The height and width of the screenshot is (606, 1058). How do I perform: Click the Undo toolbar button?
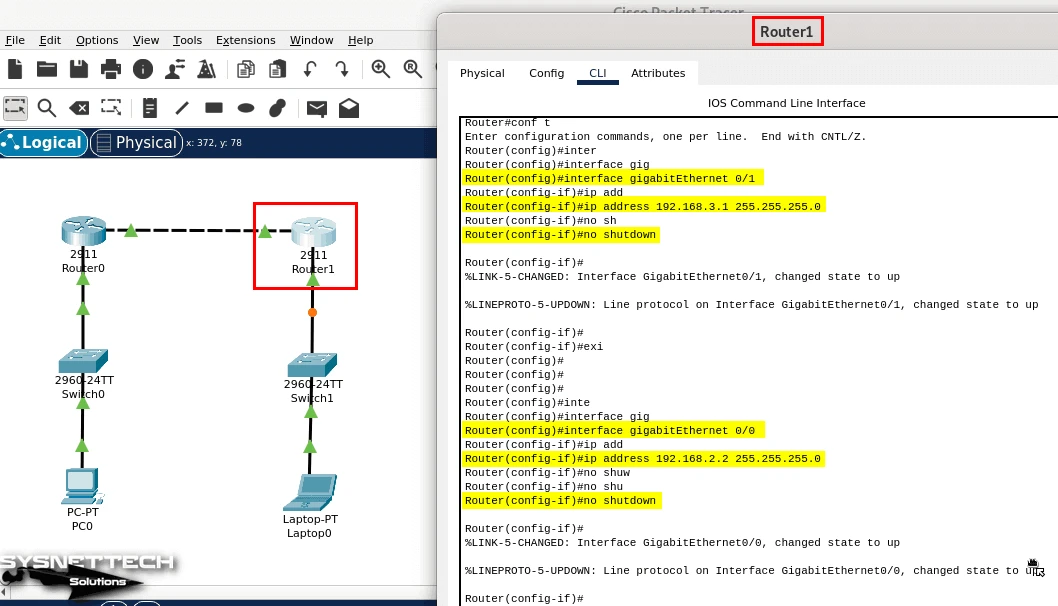[x=310, y=69]
